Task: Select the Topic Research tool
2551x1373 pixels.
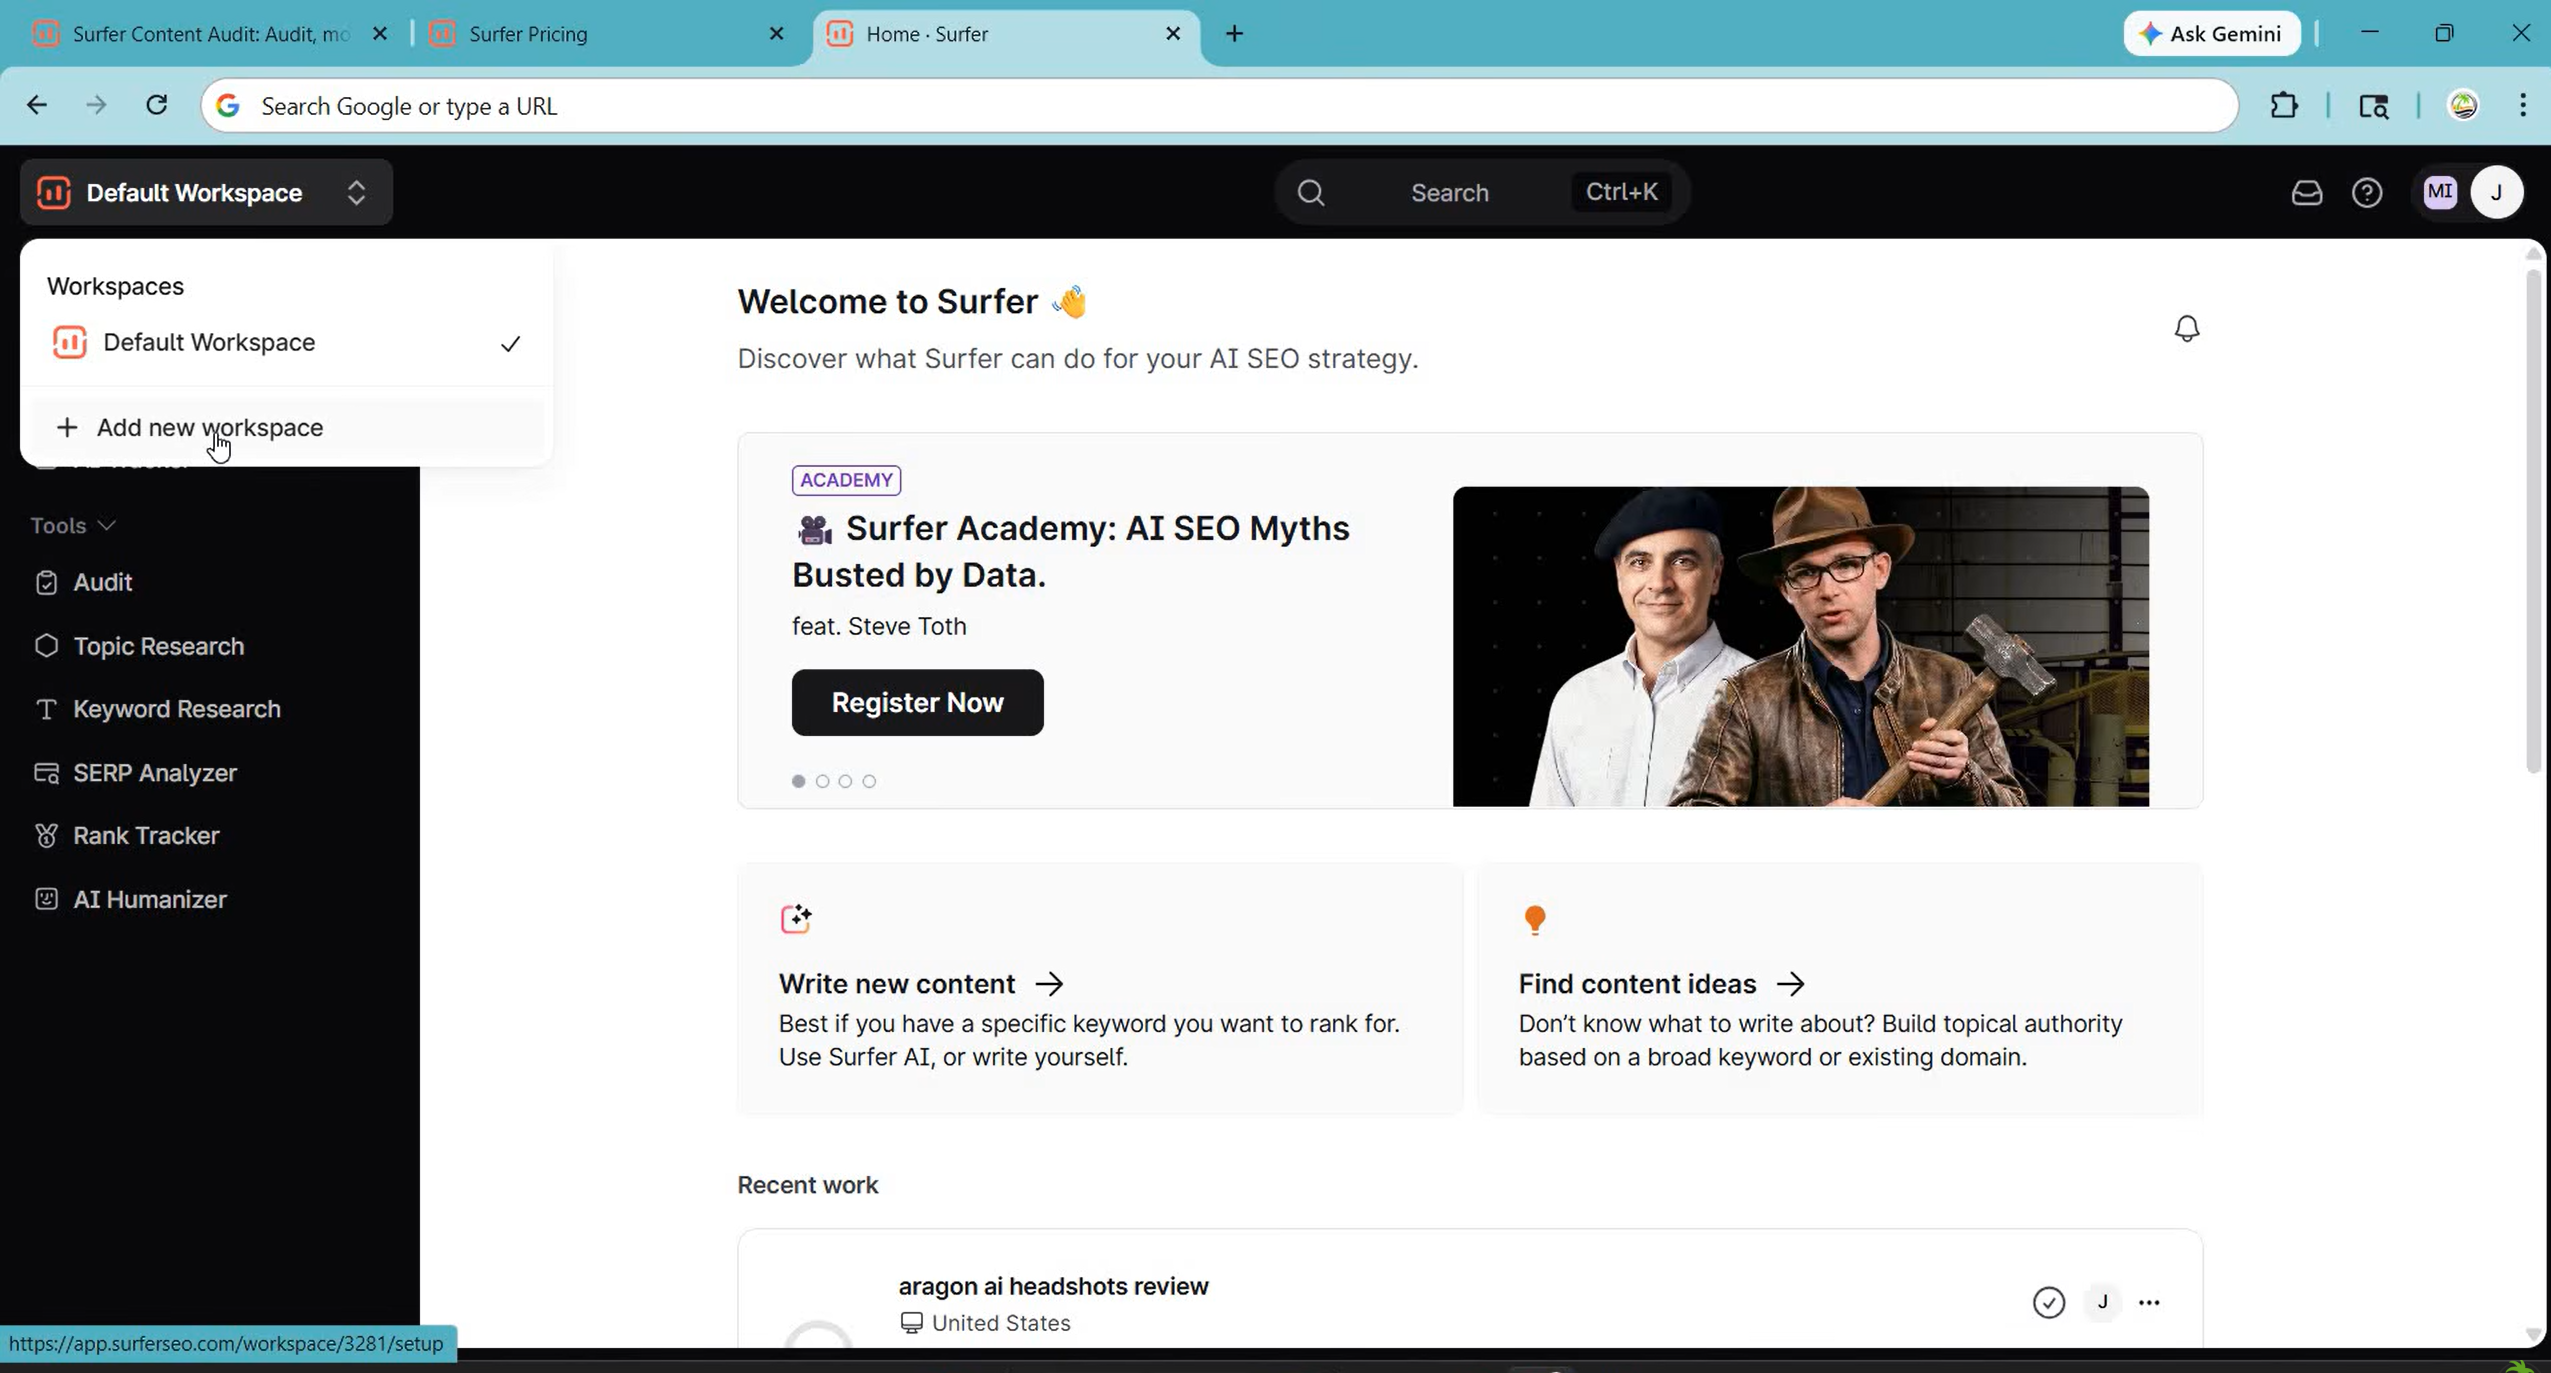Action: point(159,646)
